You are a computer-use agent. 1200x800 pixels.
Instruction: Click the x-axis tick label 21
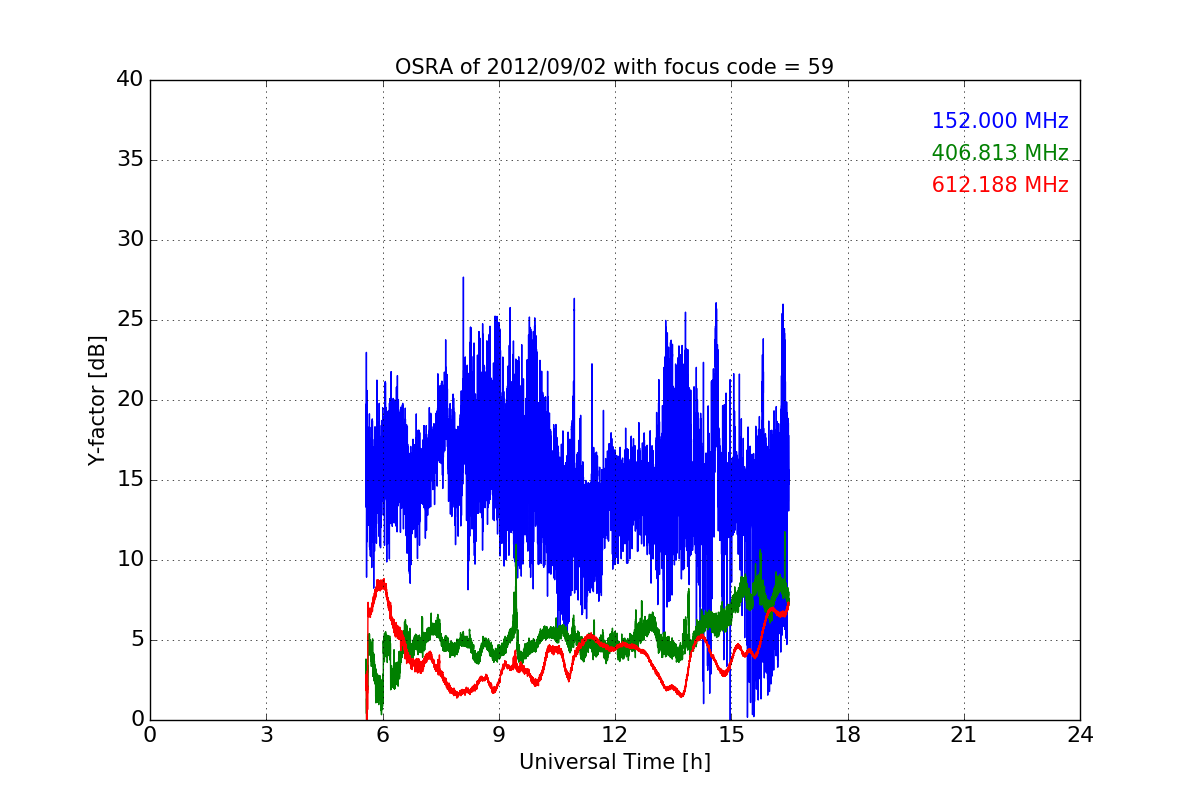tap(964, 735)
